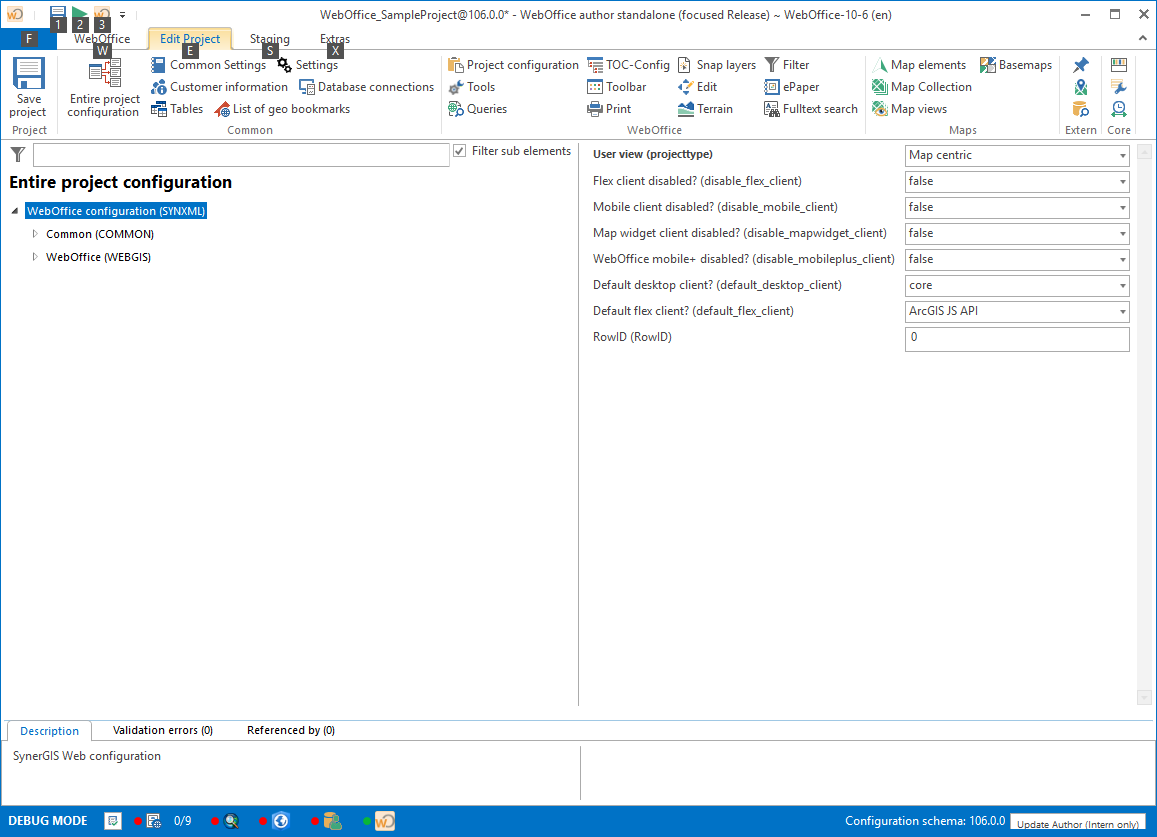1157x837 pixels.
Task: Open the Basemaps configuration
Action: tap(1016, 64)
